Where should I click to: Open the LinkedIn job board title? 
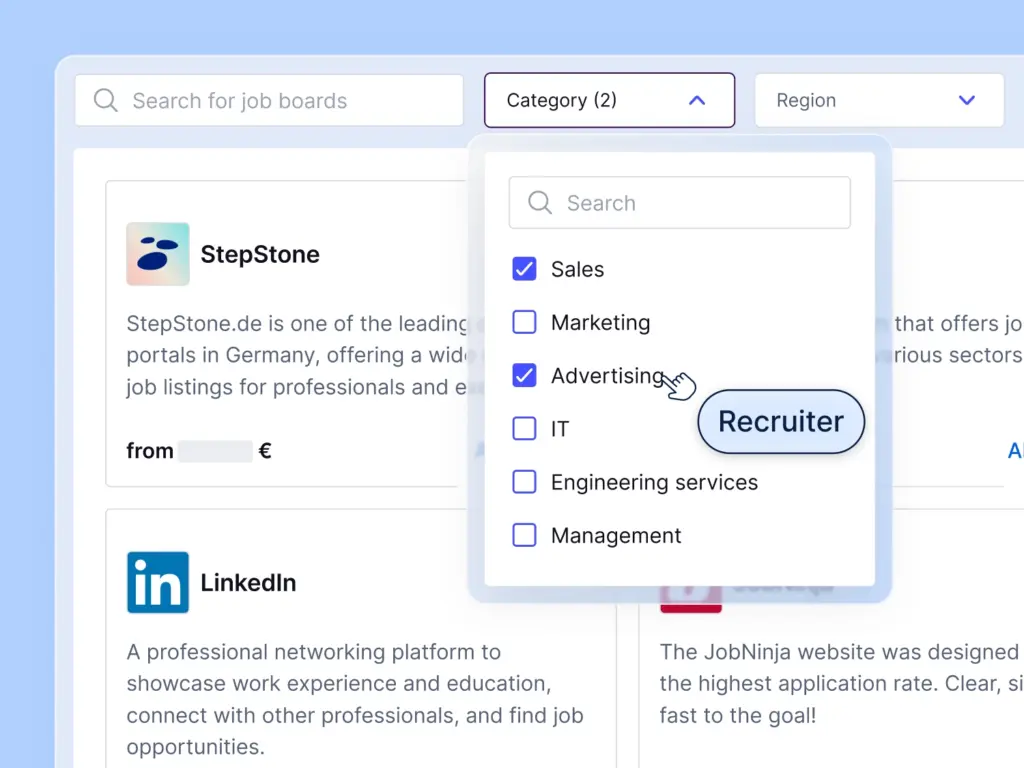(248, 582)
